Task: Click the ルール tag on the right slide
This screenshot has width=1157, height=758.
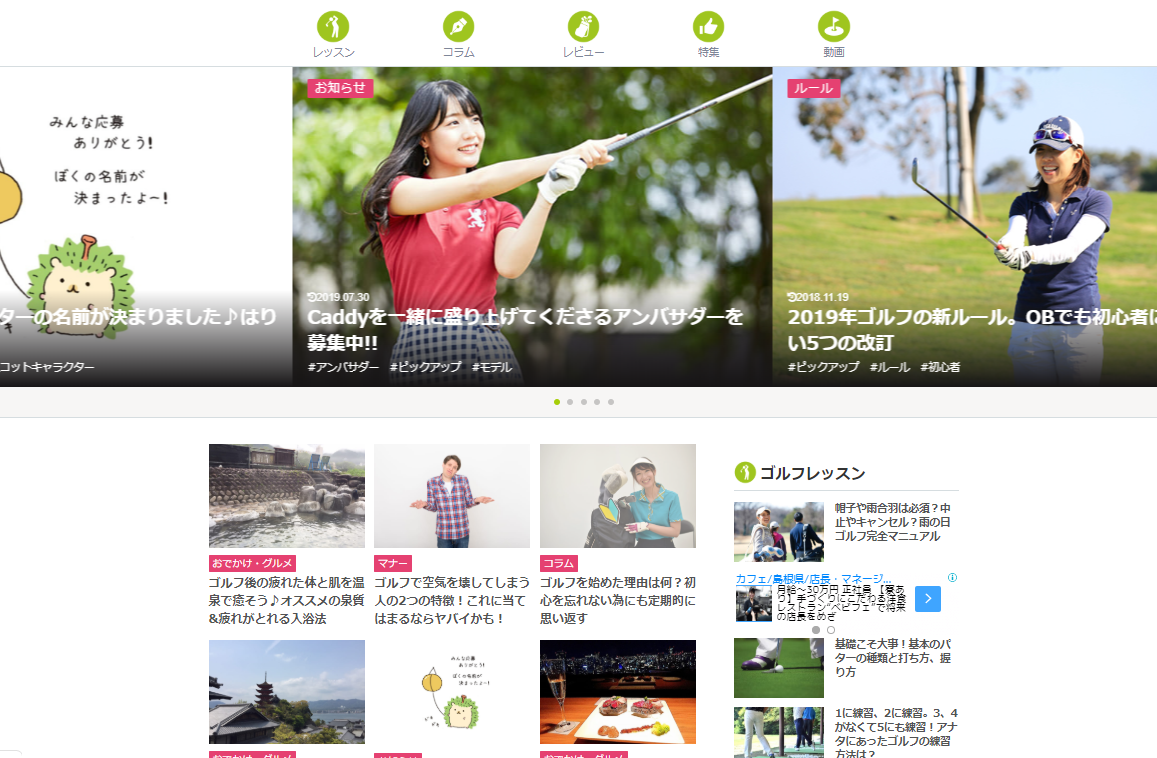Action: pos(813,88)
